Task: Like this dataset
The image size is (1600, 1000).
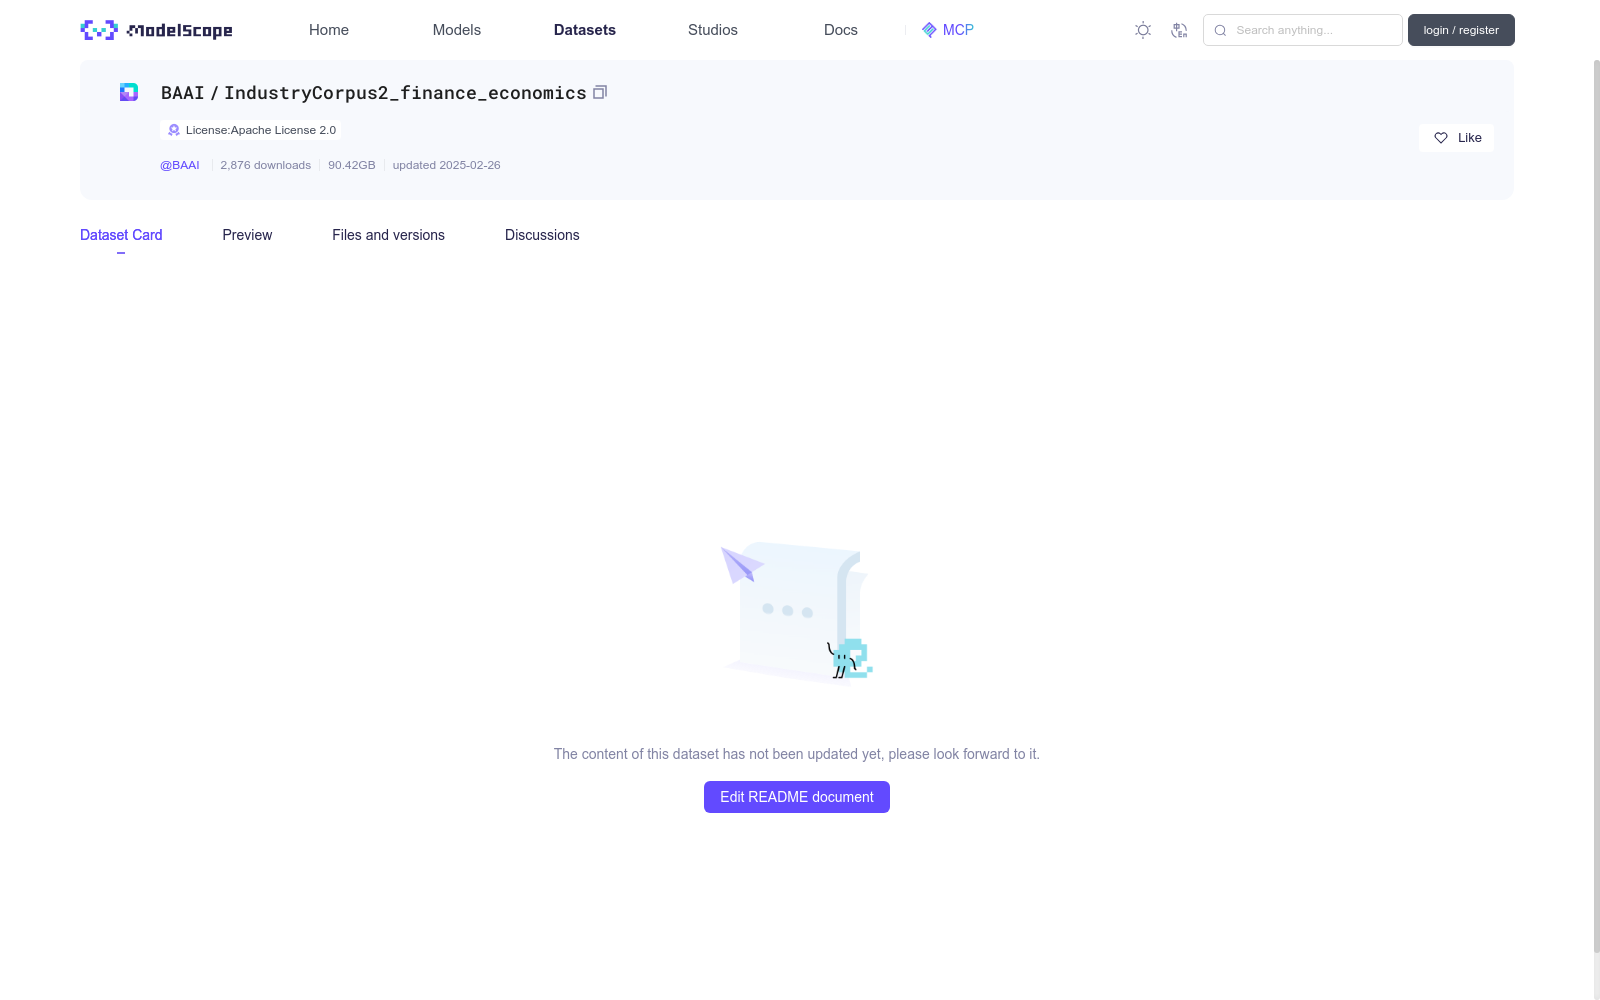Action: point(1456,138)
